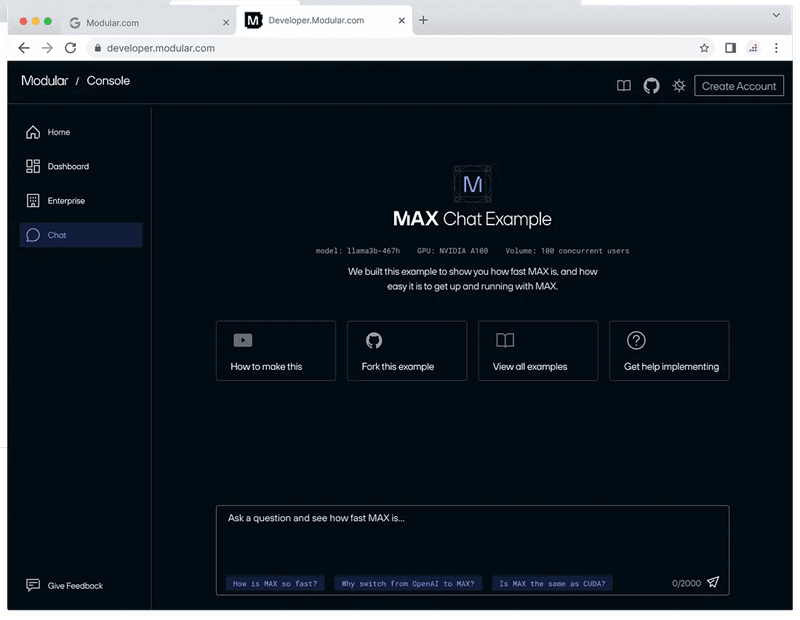Go back in browser history
The height and width of the screenshot is (620, 800).
coord(24,48)
